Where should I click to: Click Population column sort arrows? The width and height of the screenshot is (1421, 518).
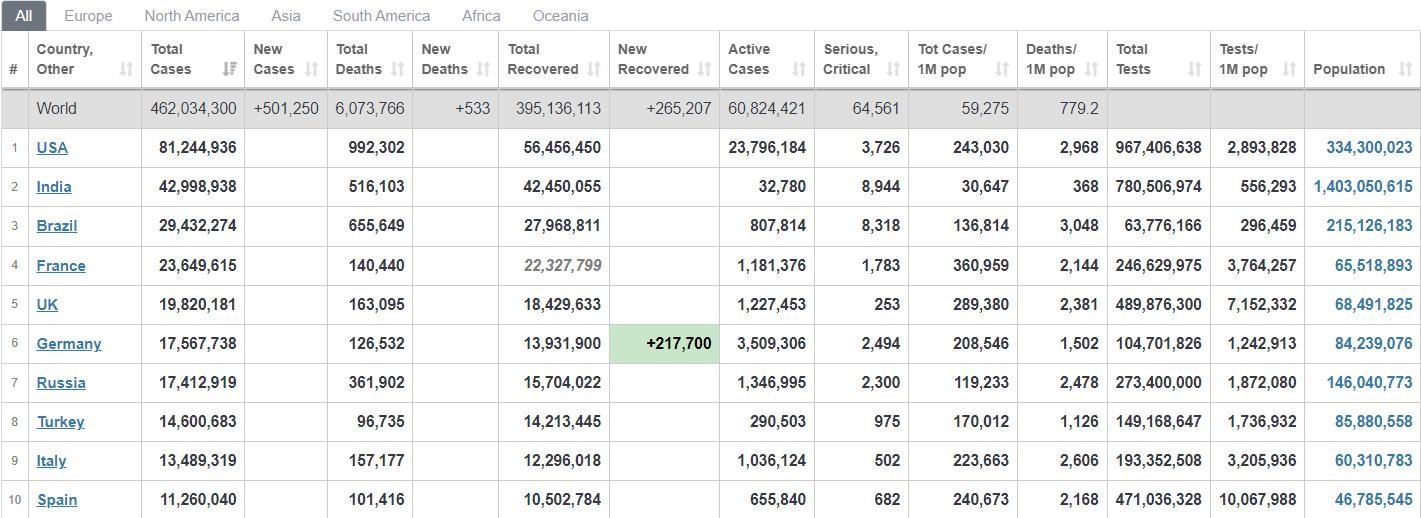pyautogui.click(x=1405, y=69)
